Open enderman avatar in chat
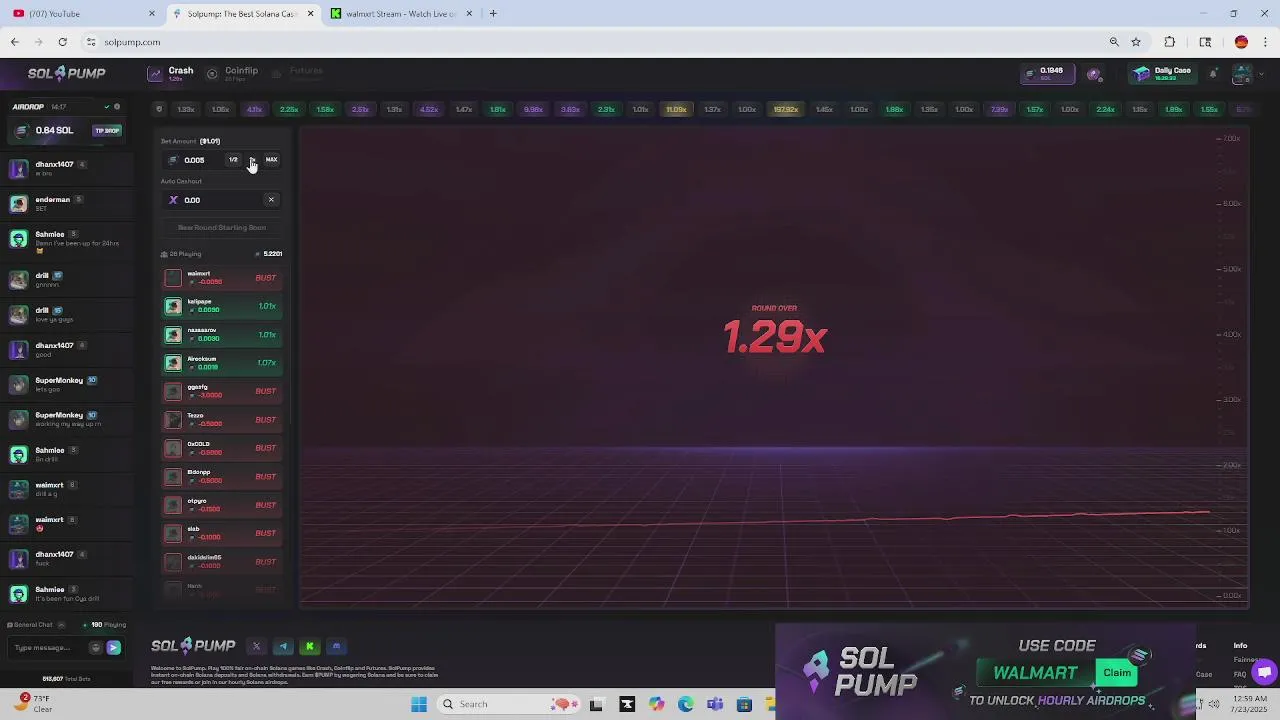 [x=18, y=204]
